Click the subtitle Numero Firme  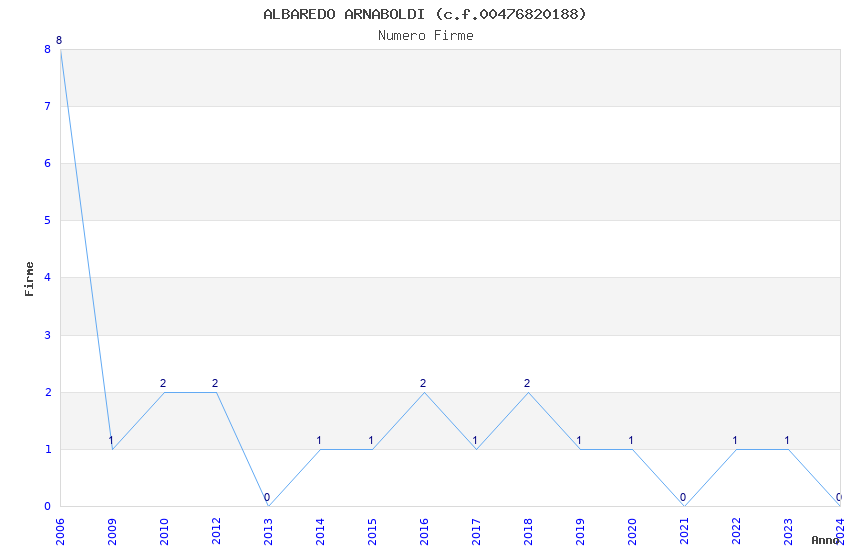point(426,36)
